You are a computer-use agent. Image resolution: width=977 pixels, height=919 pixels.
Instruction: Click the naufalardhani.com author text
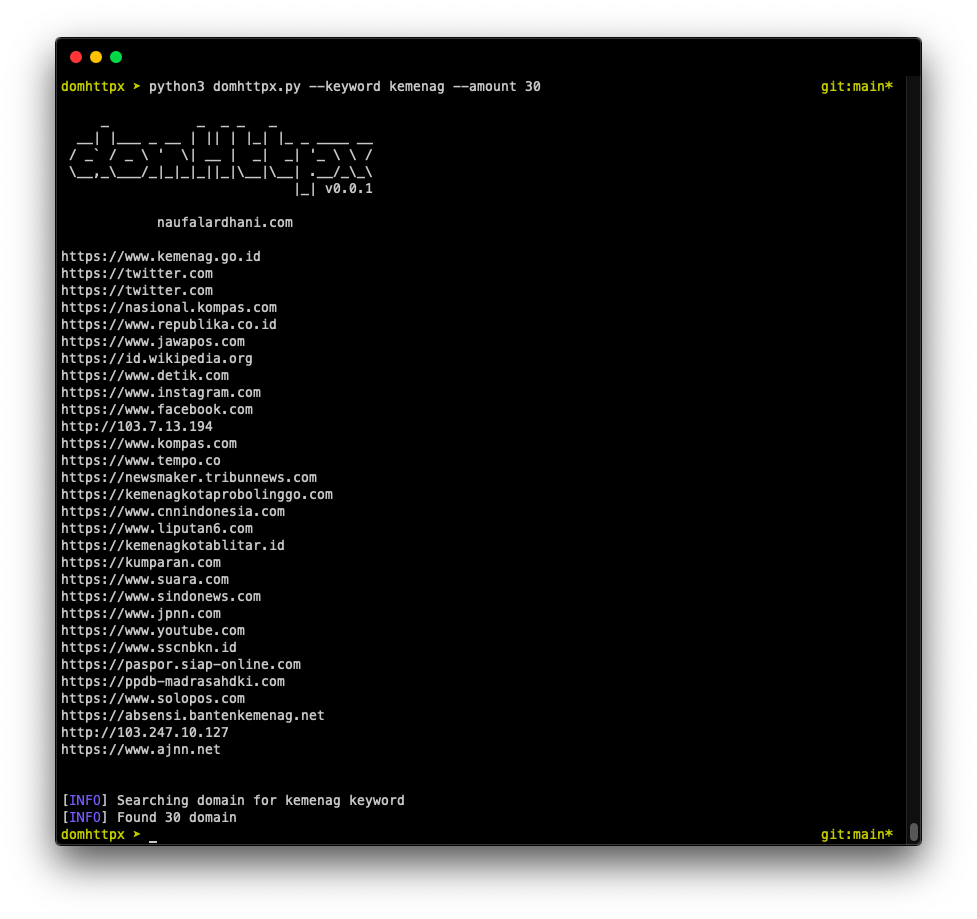point(225,222)
